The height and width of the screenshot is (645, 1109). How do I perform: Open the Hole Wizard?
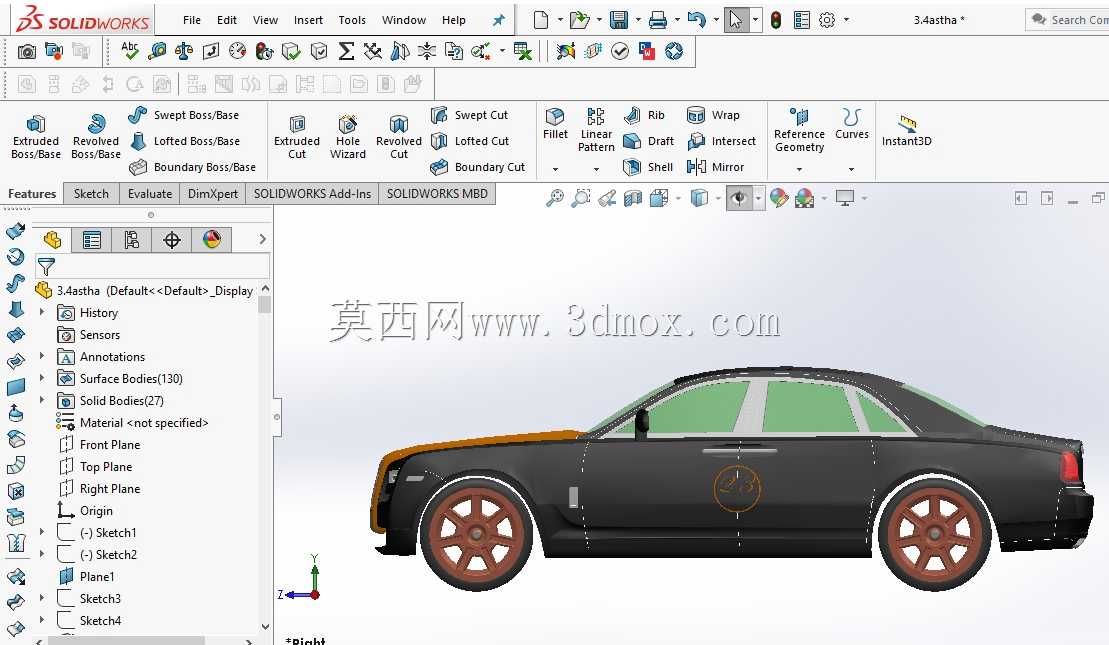pos(347,136)
